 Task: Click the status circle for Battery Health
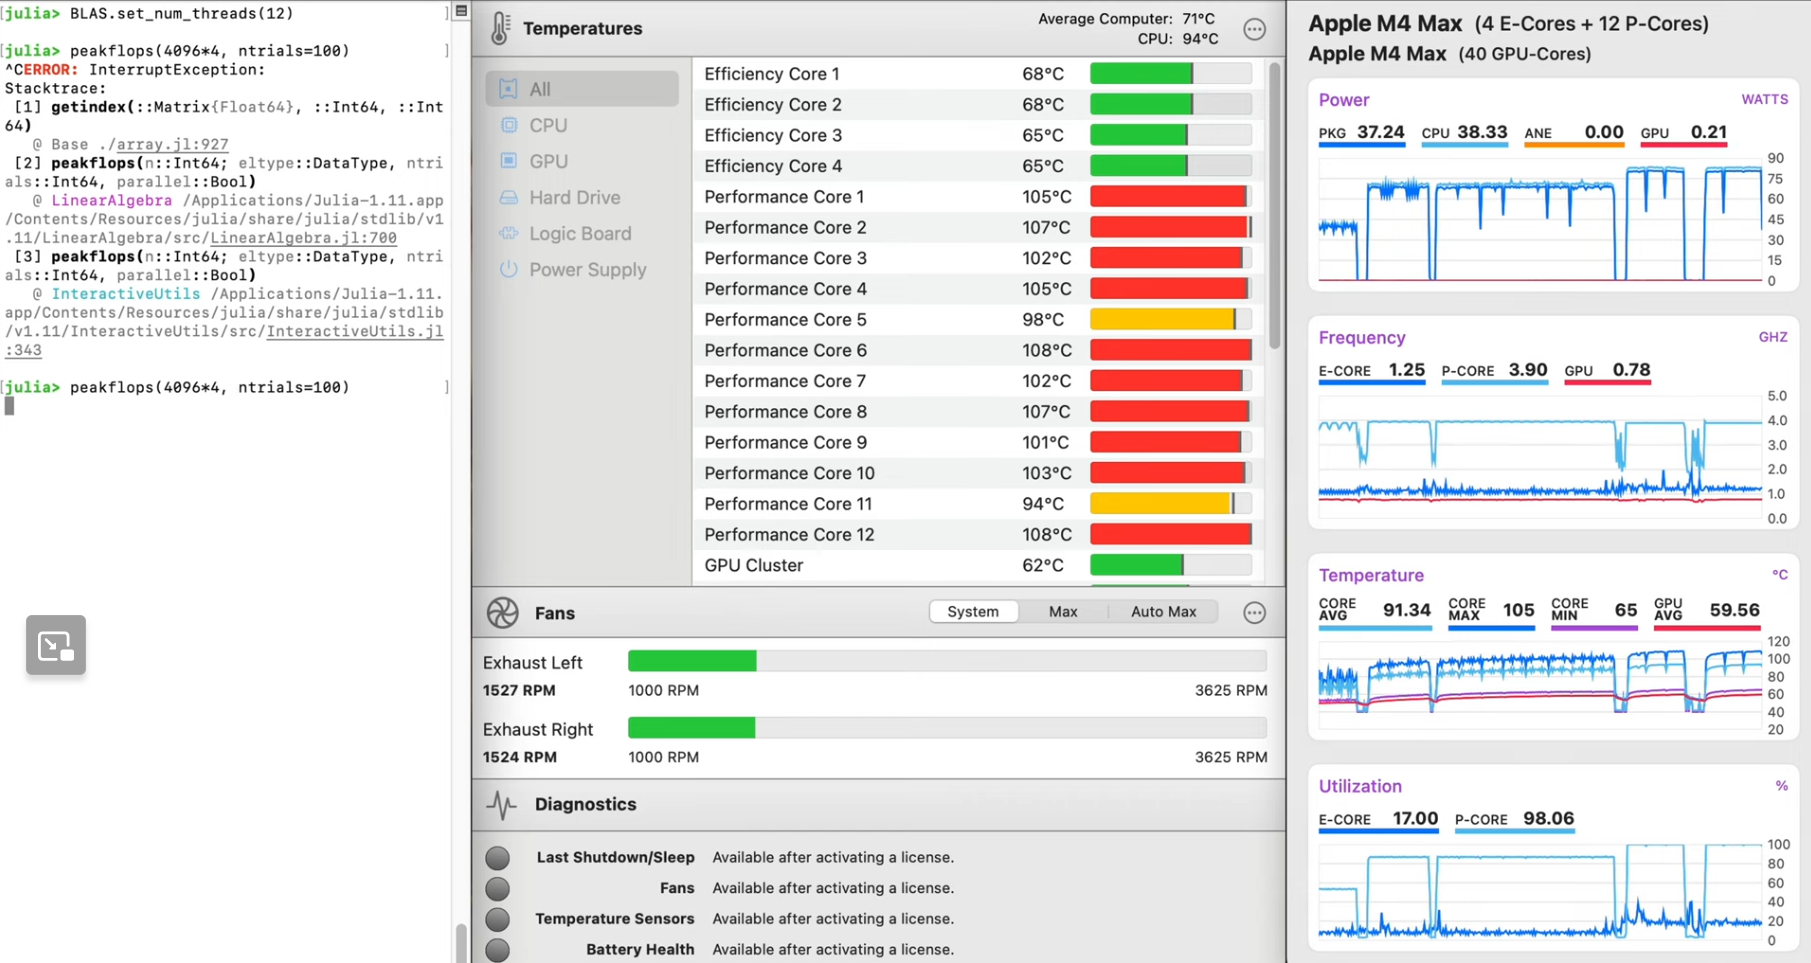(497, 950)
